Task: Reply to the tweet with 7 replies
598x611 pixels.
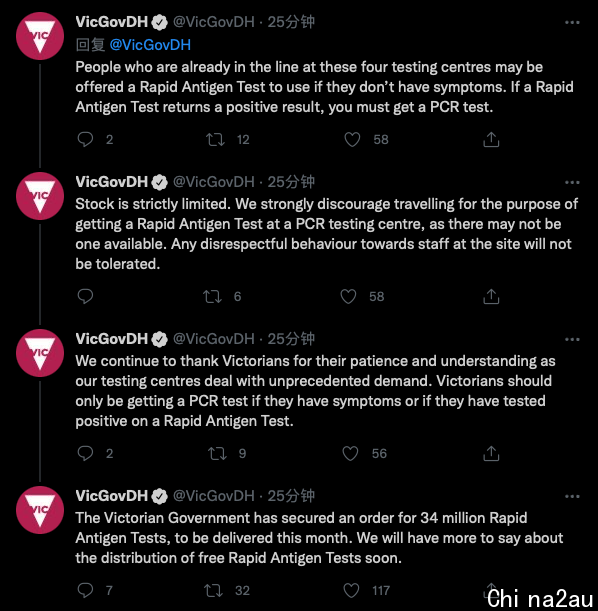Action: [x=85, y=590]
